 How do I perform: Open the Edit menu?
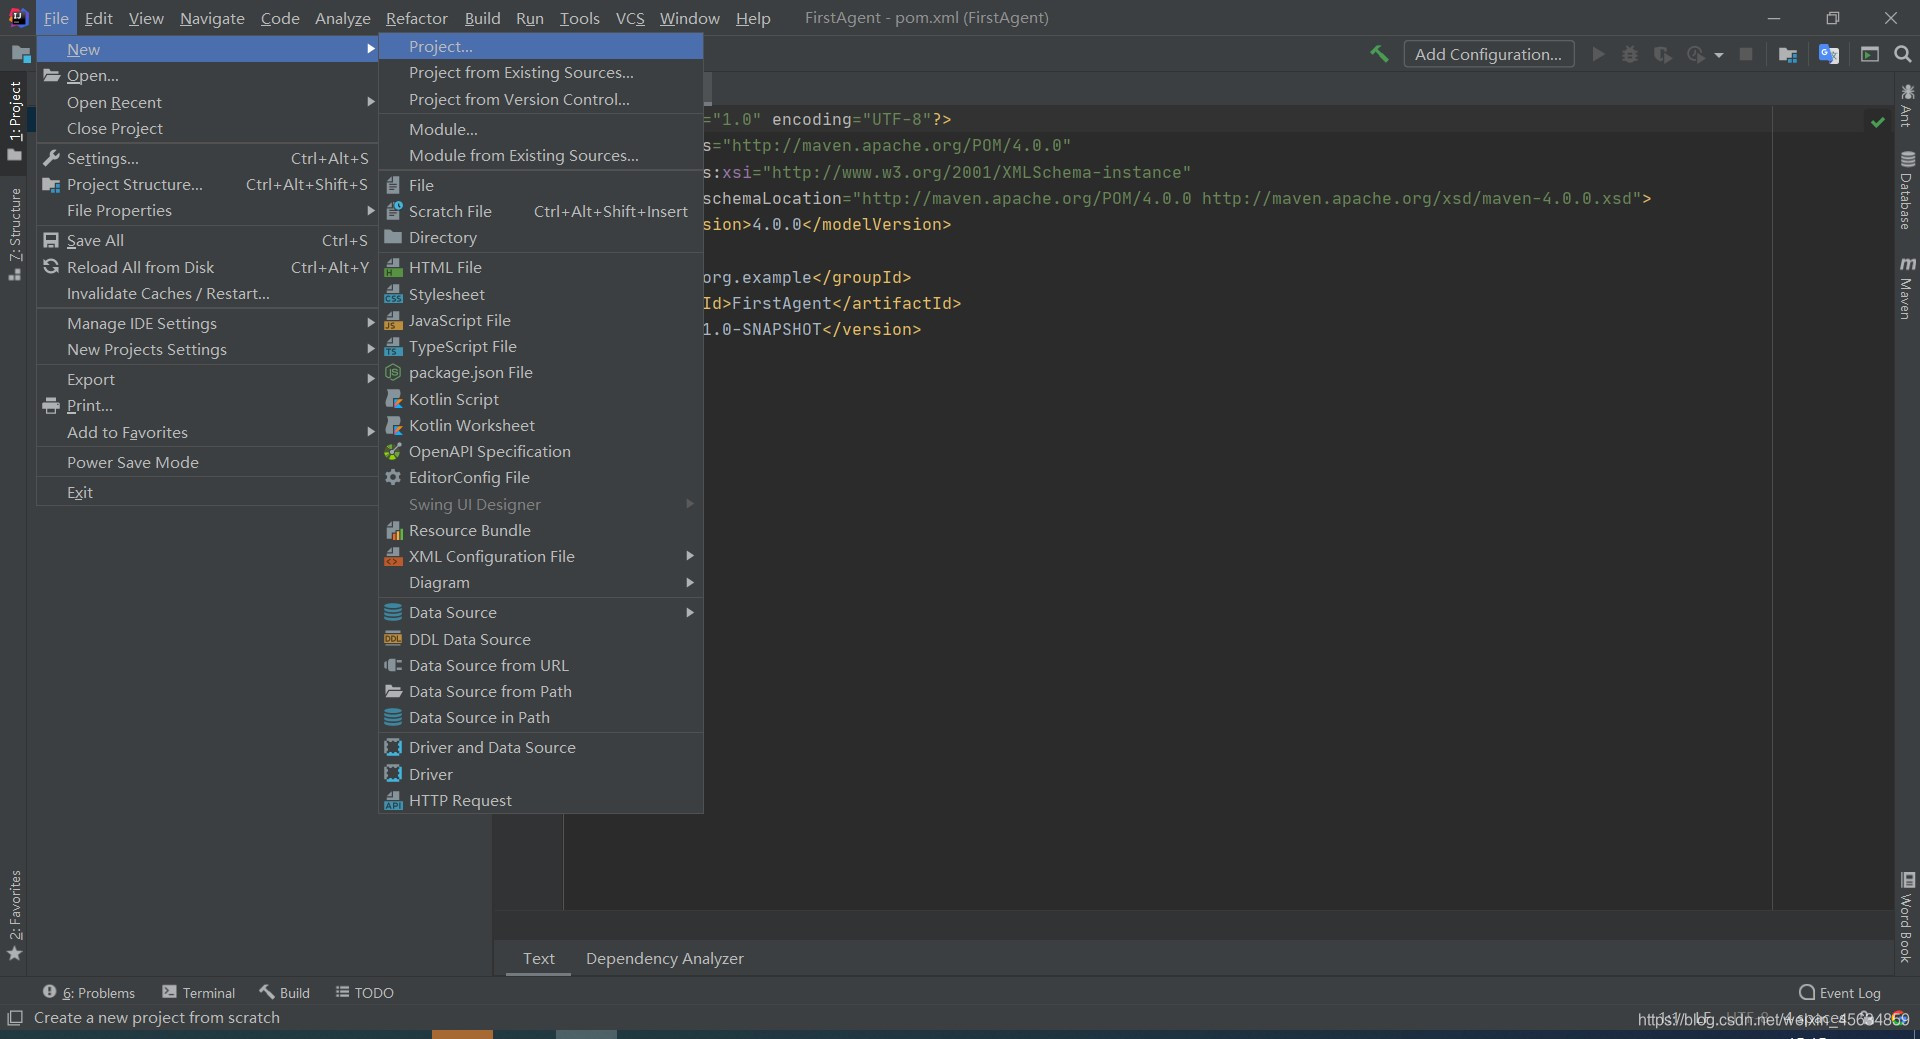[98, 18]
